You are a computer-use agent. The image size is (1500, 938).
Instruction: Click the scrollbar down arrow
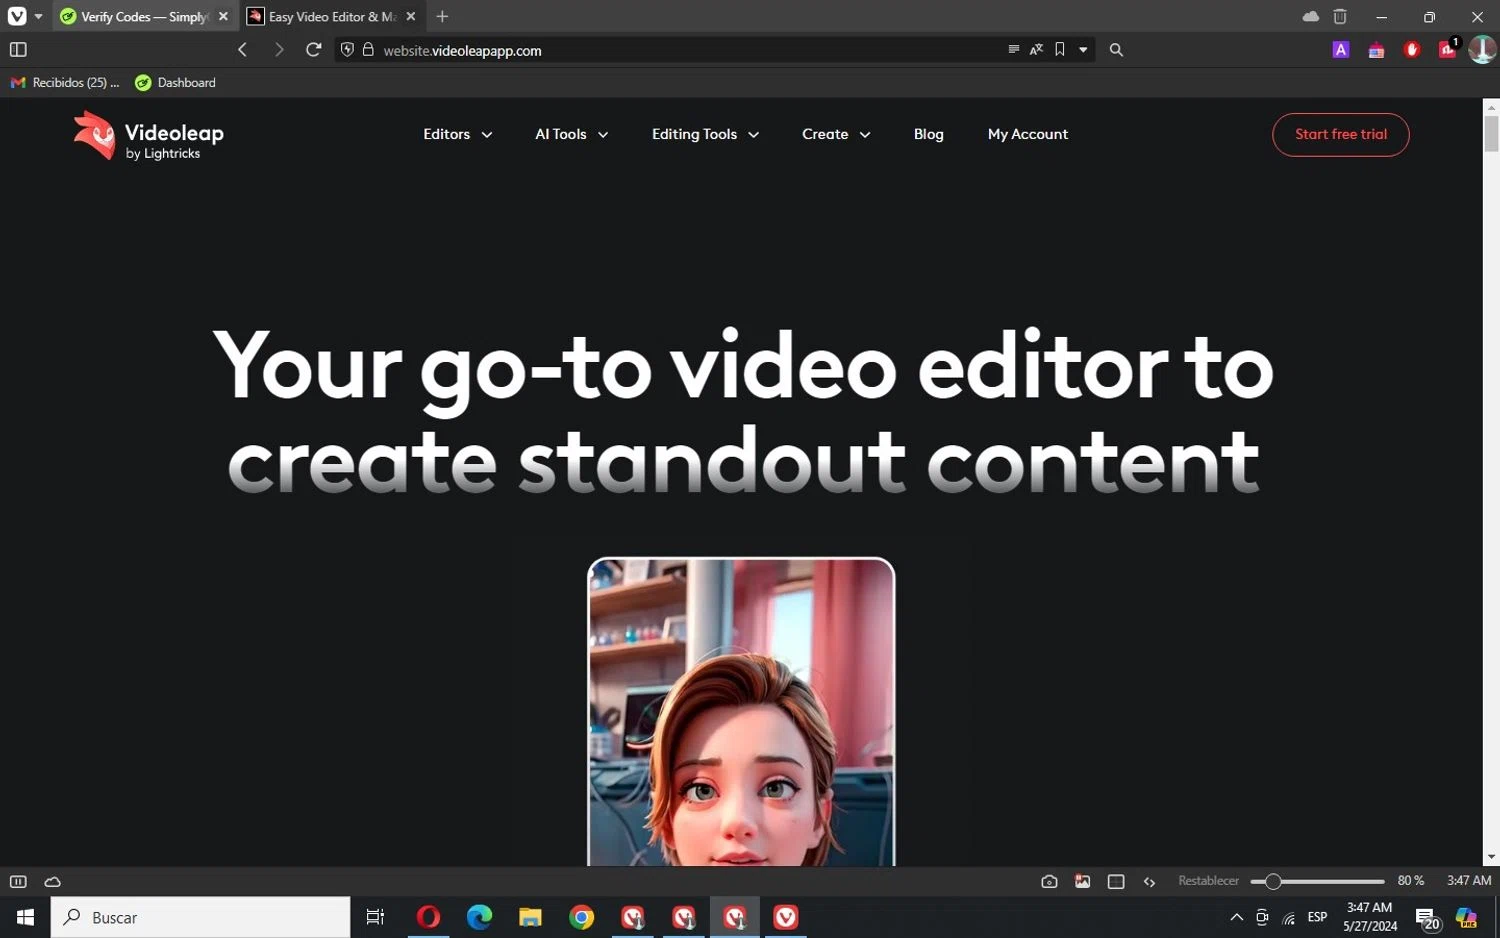coord(1491,857)
